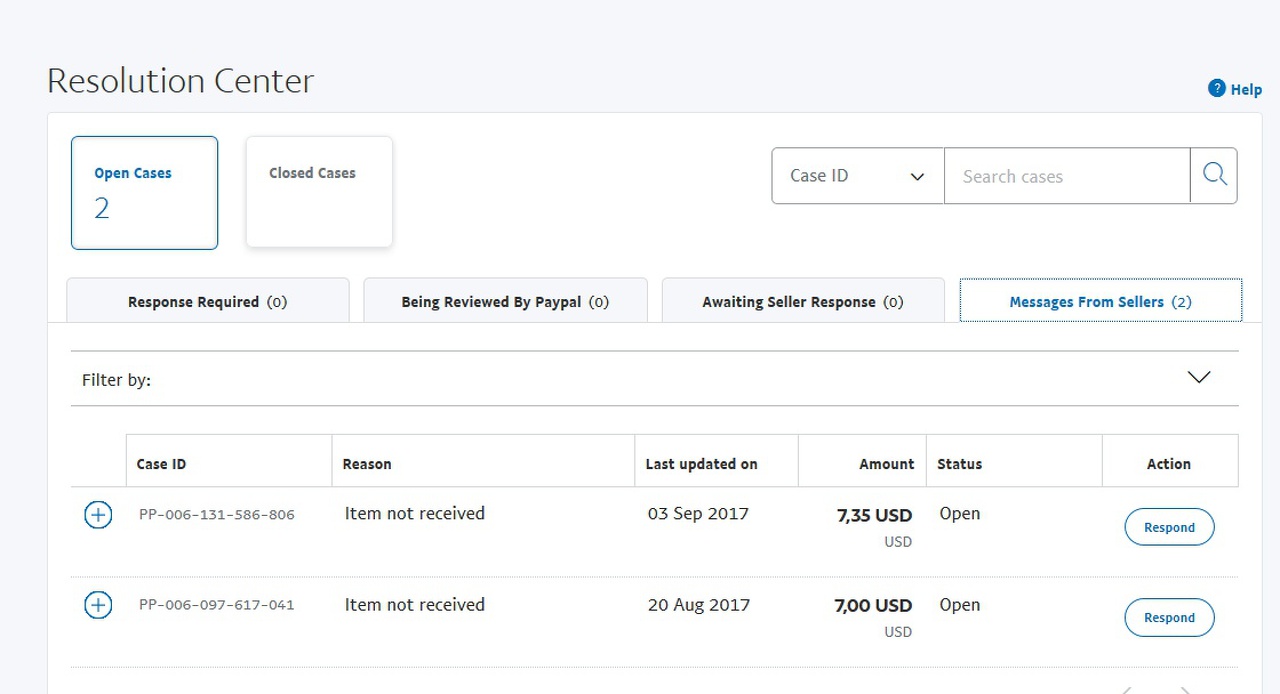Select the Messages From Sellers tab
The height and width of the screenshot is (694, 1280).
coord(1100,302)
